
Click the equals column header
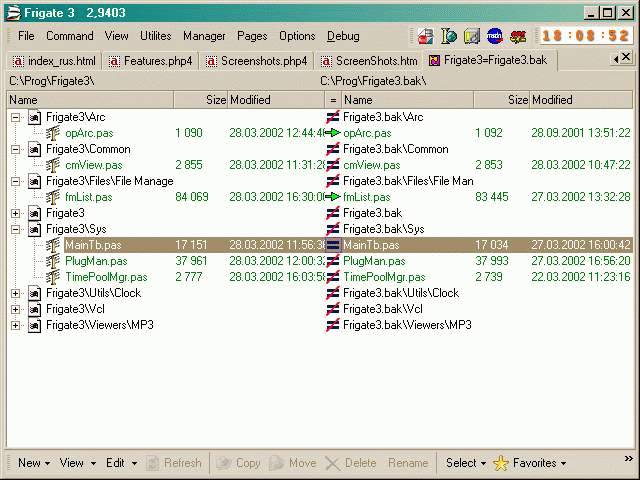coord(333,100)
